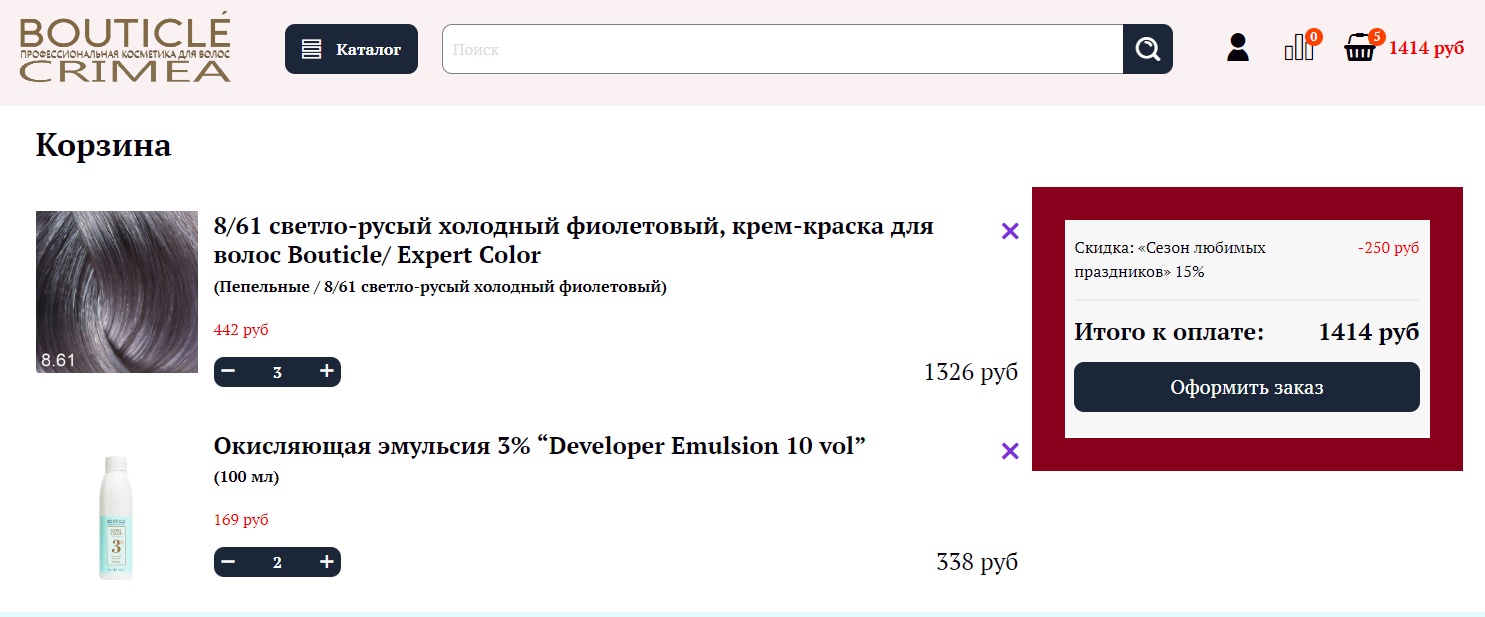This screenshot has height=617, width=1485.
Task: Click the (100 мл) variant label
Action: [x=246, y=477]
